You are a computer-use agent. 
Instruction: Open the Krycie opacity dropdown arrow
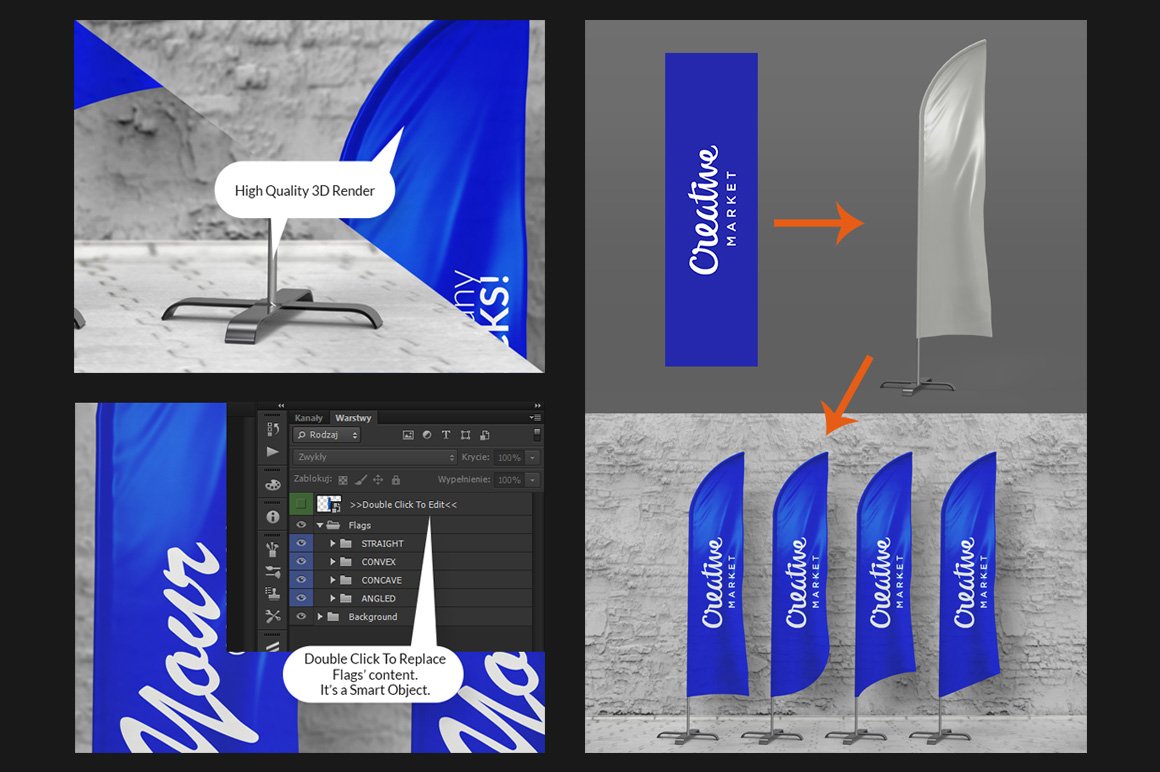click(x=532, y=458)
